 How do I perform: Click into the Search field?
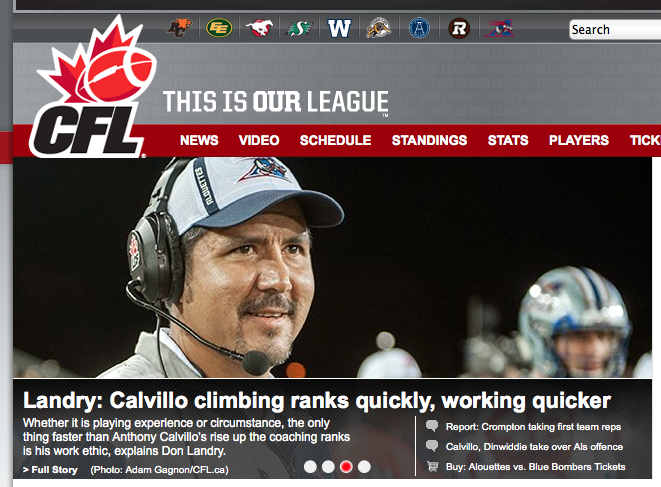coord(615,30)
